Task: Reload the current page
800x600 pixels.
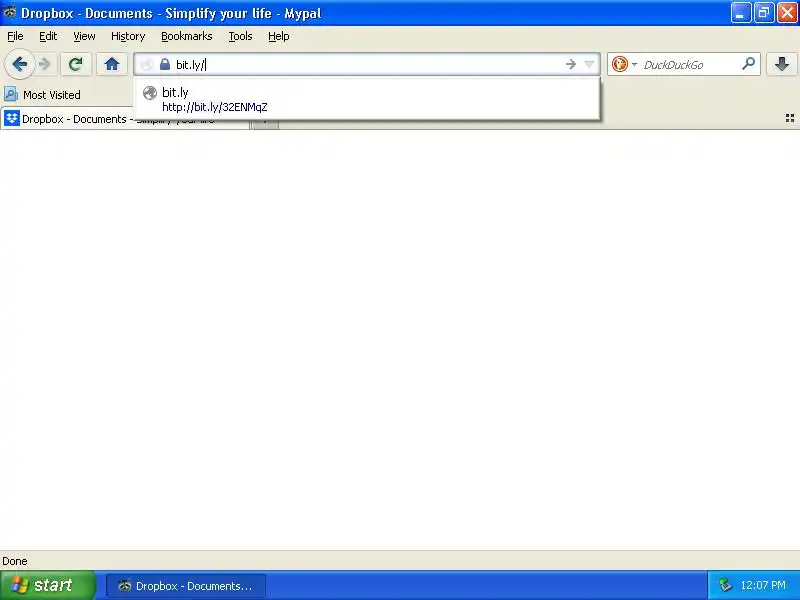Action: (x=76, y=64)
